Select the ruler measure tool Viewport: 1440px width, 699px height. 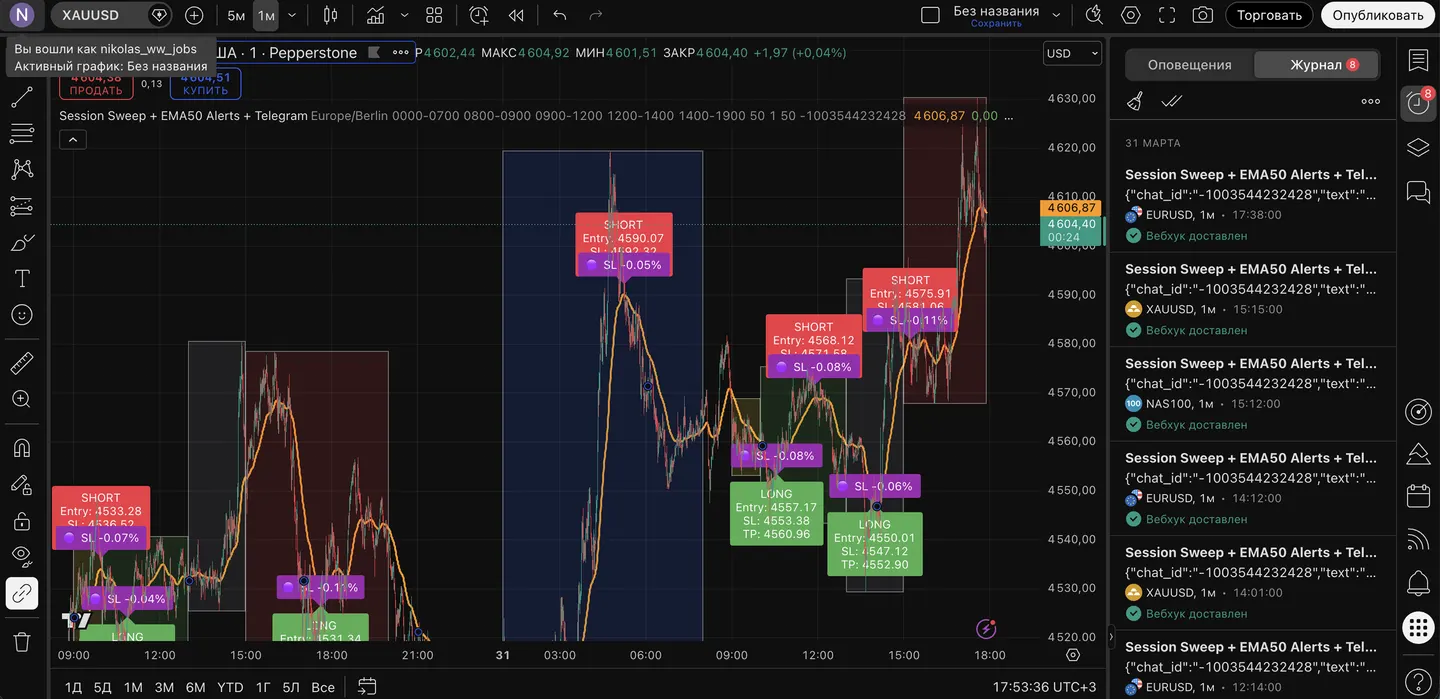21,362
